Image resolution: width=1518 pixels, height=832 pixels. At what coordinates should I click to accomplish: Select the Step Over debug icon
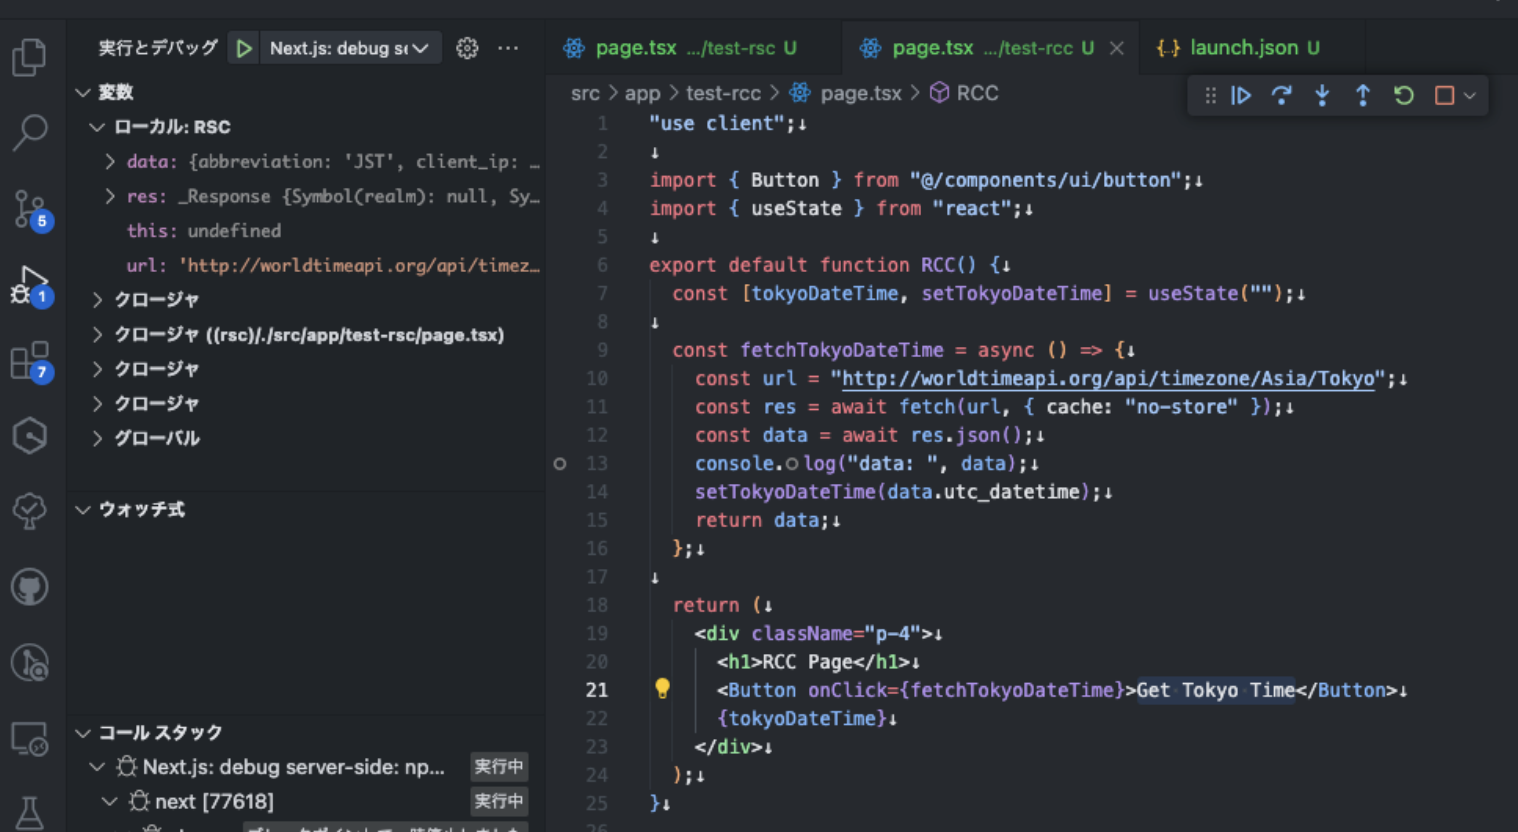(1282, 95)
